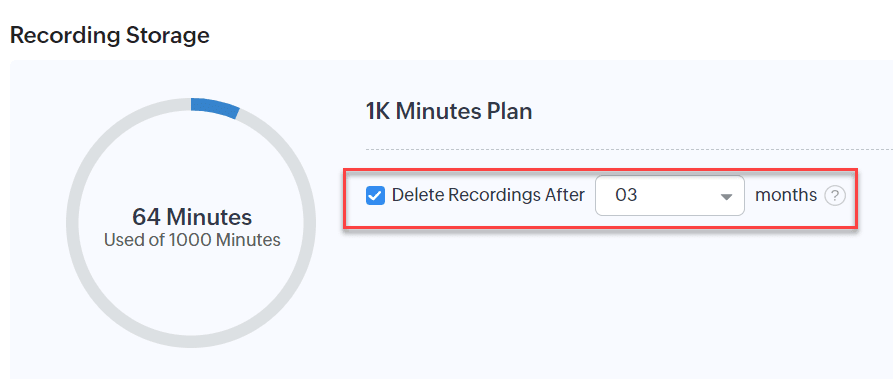Click the white checkmark in the blue box
Viewport: 893px width, 379px height.
pos(375,196)
